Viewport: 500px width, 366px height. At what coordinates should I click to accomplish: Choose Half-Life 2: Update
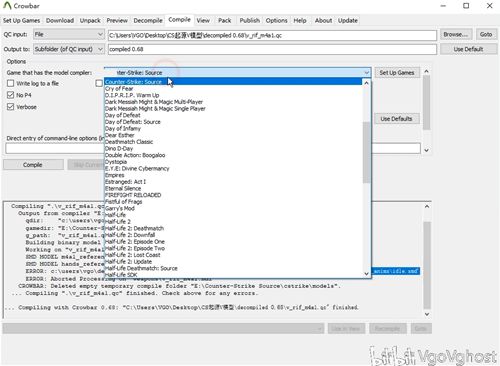tap(233, 262)
